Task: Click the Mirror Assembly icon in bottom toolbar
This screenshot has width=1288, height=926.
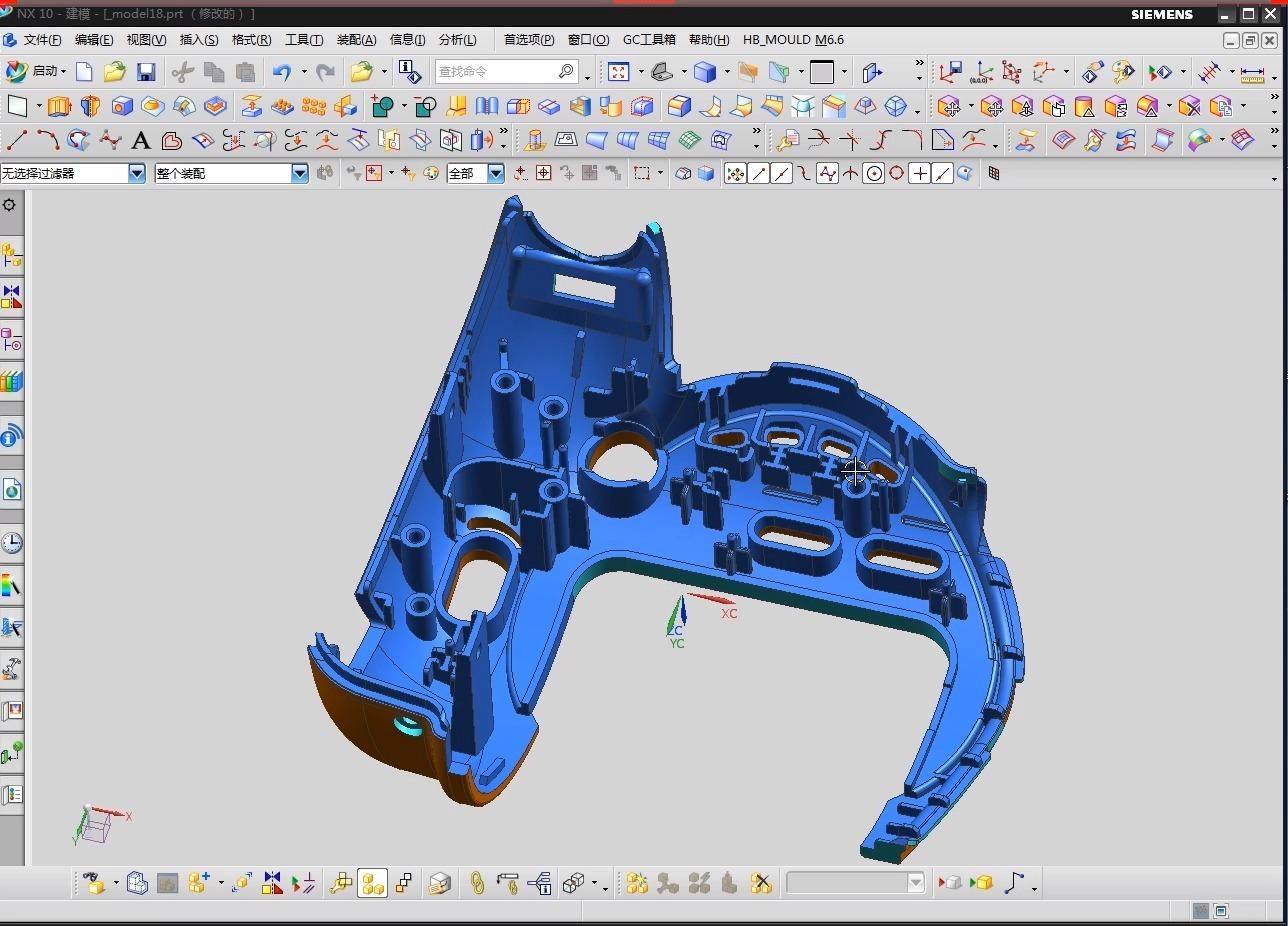Action: [x=271, y=883]
